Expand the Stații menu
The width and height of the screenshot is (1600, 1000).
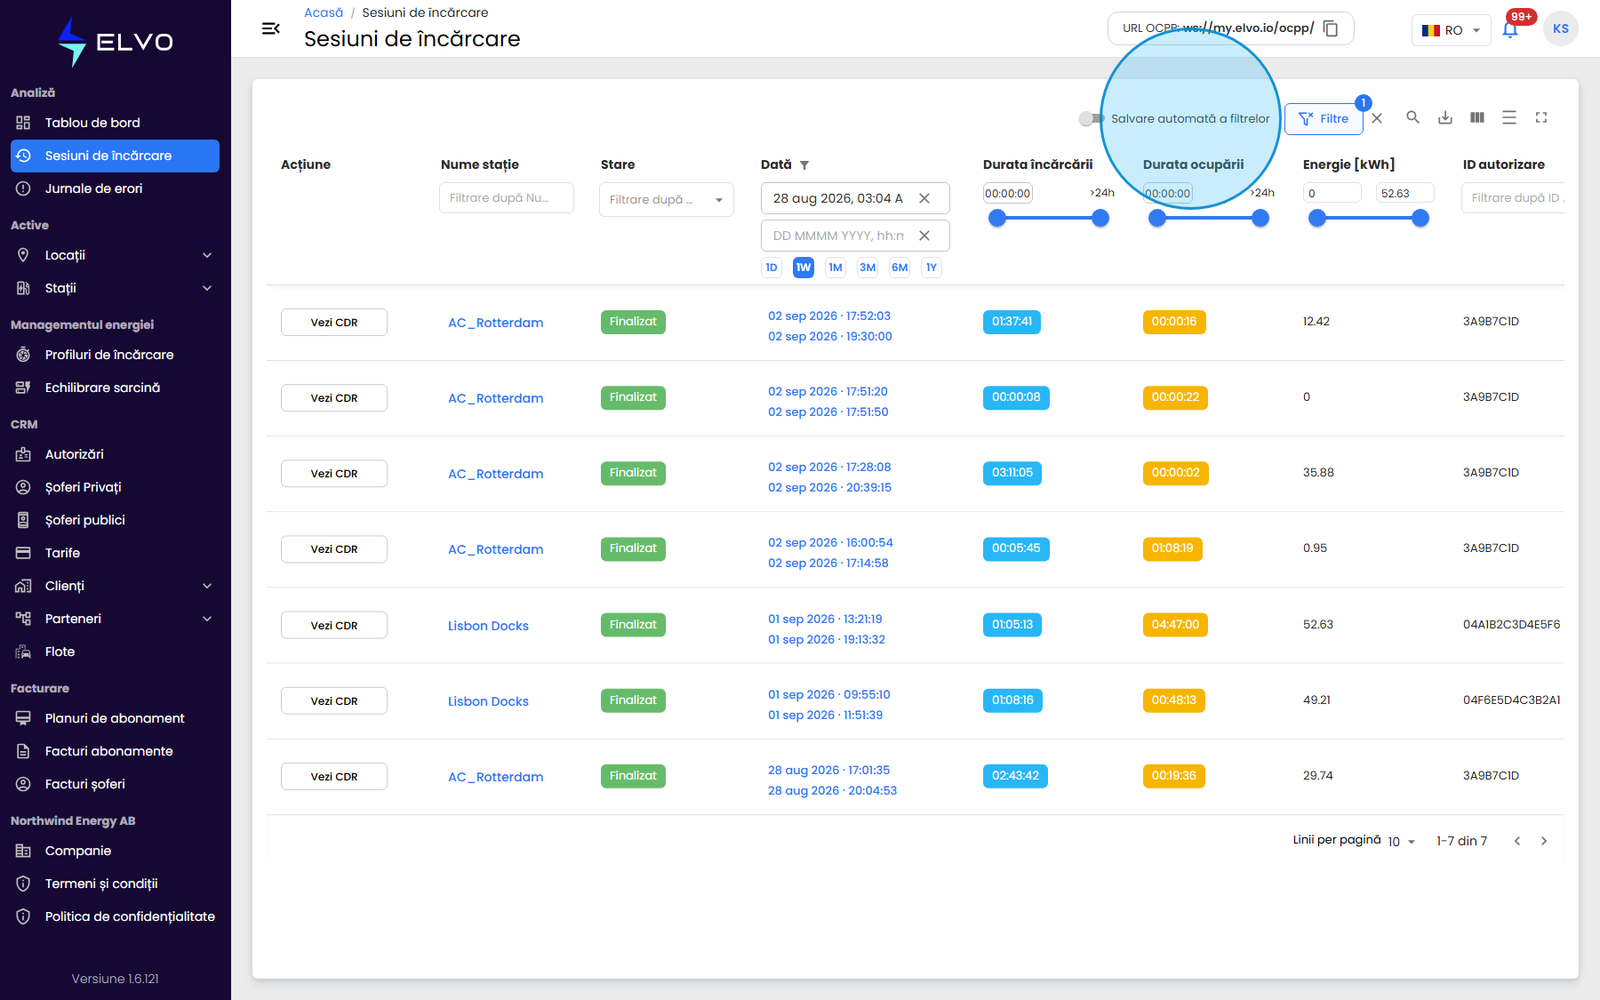tap(207, 288)
